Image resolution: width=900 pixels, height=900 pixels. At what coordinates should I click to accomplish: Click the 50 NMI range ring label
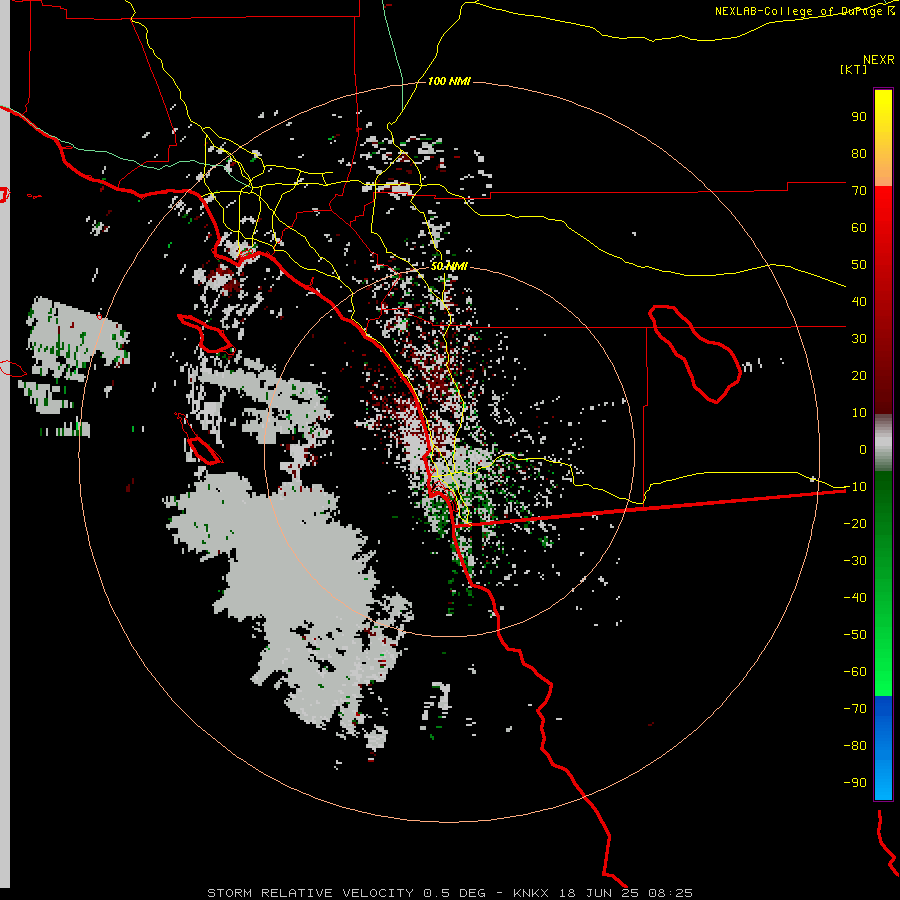tap(449, 266)
